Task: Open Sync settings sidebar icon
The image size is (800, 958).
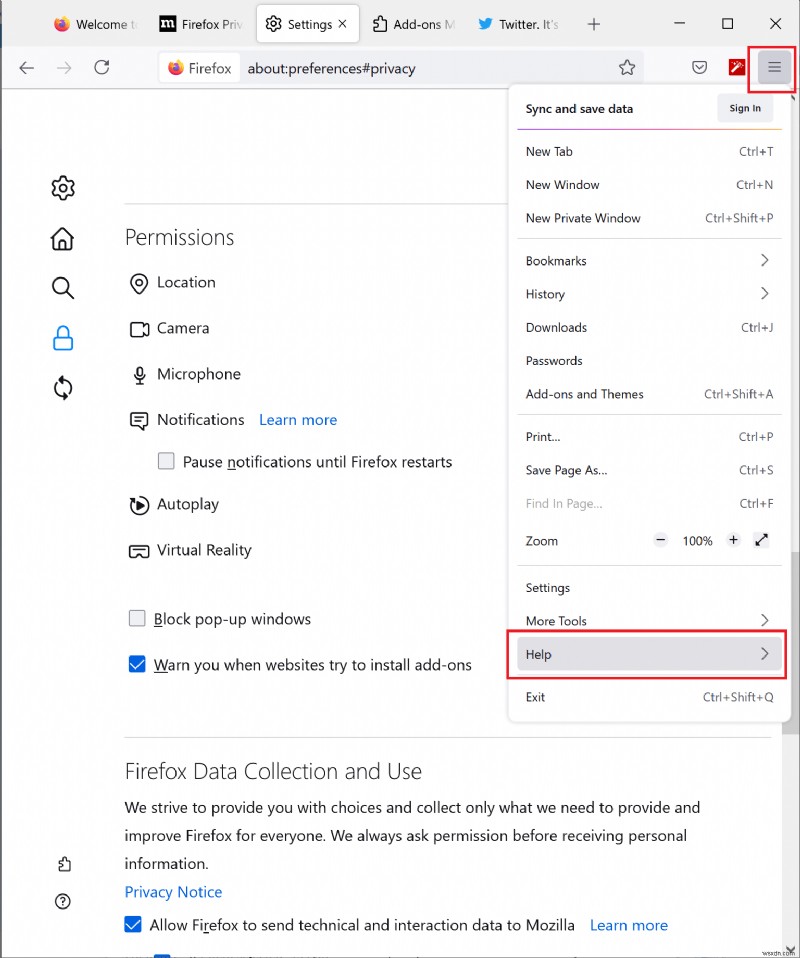Action: pos(63,388)
